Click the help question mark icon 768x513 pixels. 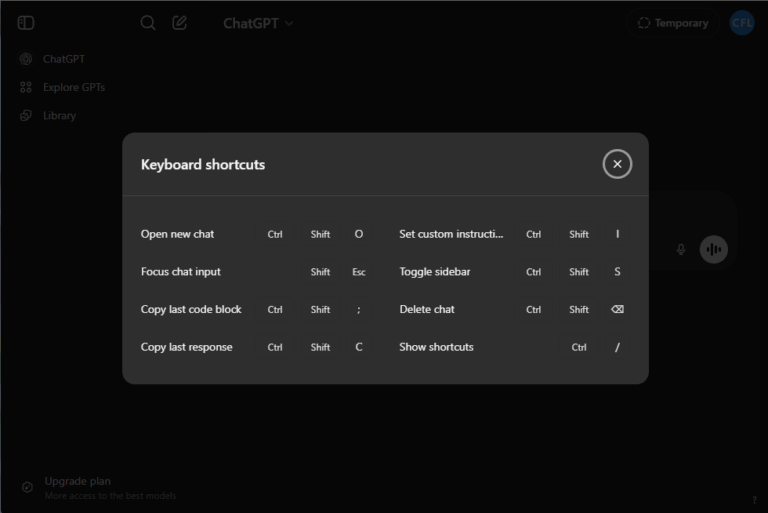pyautogui.click(x=754, y=500)
